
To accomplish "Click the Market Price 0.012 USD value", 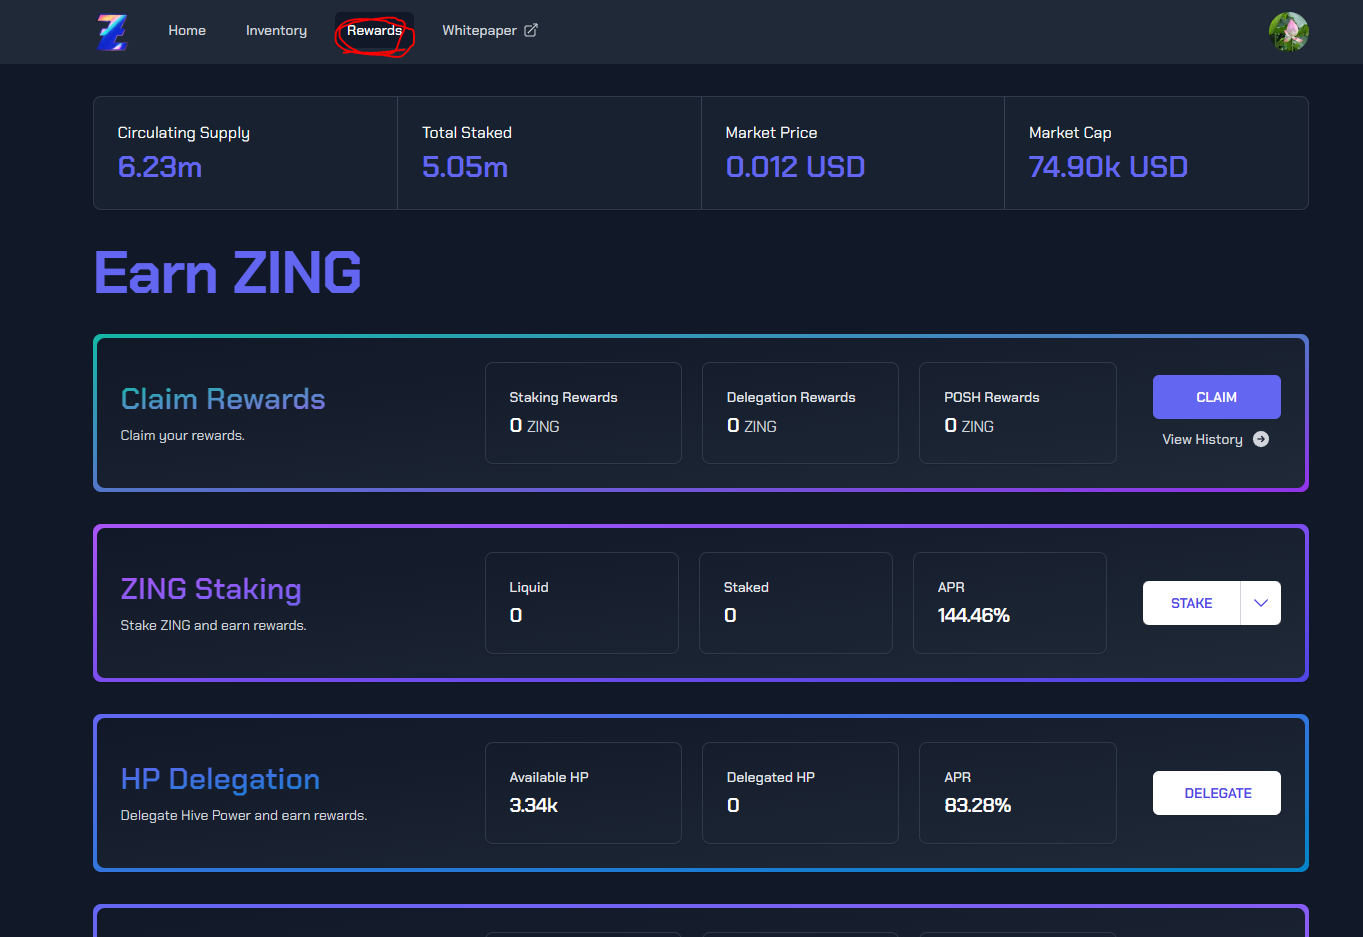I will point(795,167).
